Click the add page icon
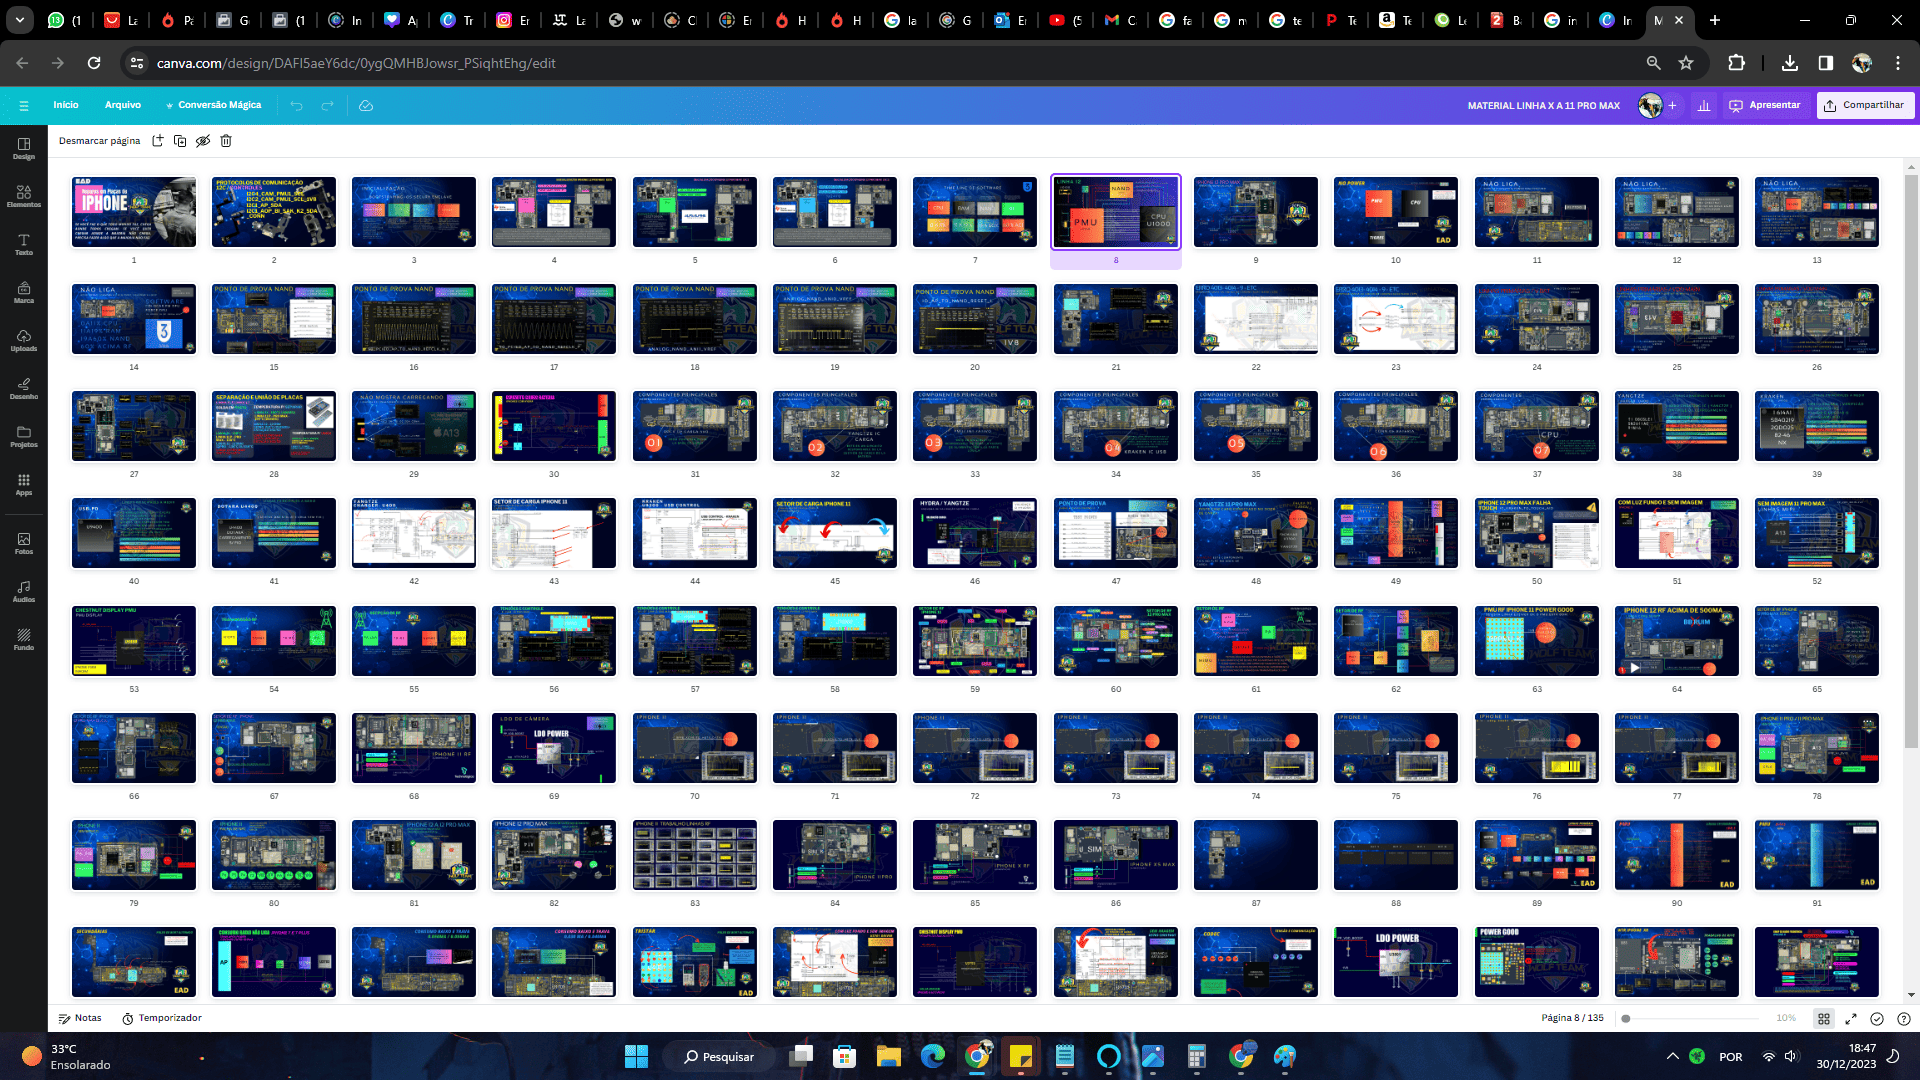 pos(157,141)
